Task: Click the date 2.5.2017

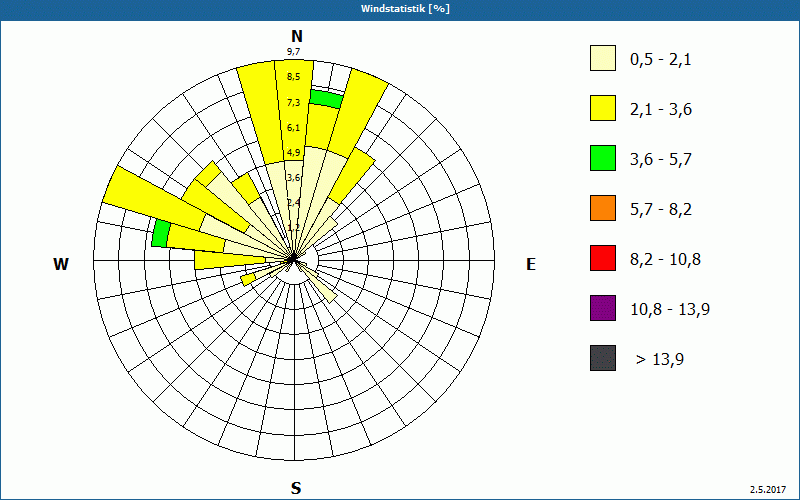Action: tap(768, 490)
